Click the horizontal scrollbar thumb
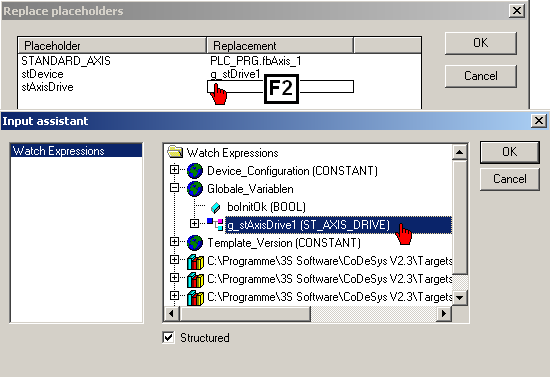 [x=245, y=313]
